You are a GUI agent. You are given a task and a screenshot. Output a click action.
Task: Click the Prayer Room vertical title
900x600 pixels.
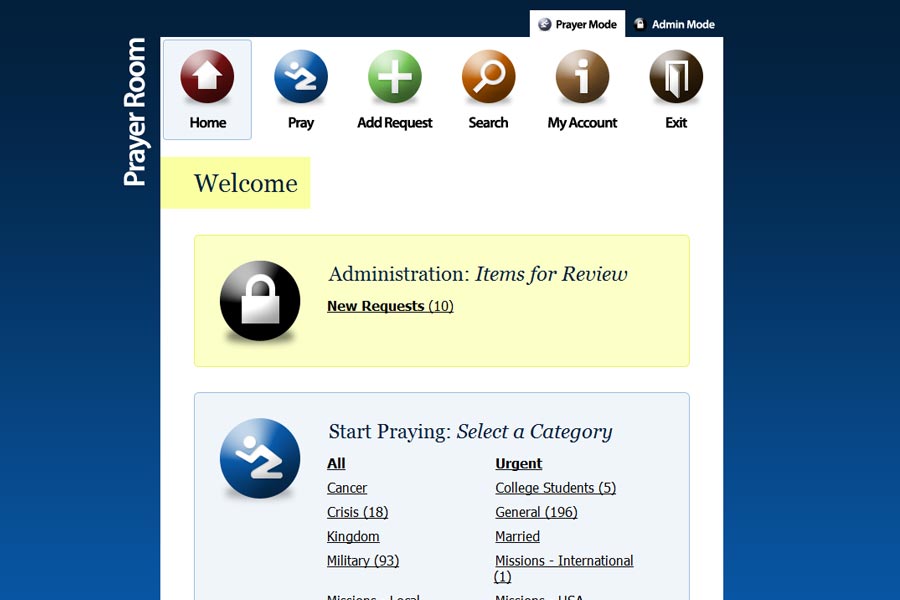(135, 112)
